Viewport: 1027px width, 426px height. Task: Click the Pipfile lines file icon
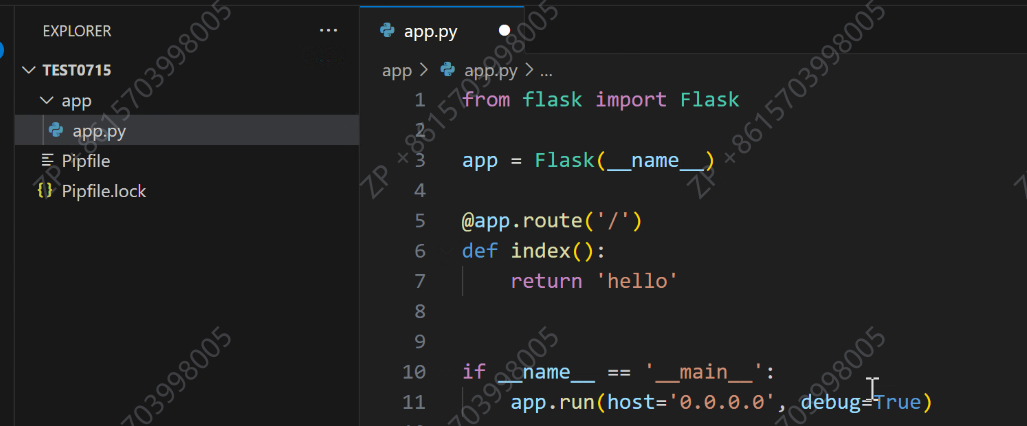coord(47,160)
